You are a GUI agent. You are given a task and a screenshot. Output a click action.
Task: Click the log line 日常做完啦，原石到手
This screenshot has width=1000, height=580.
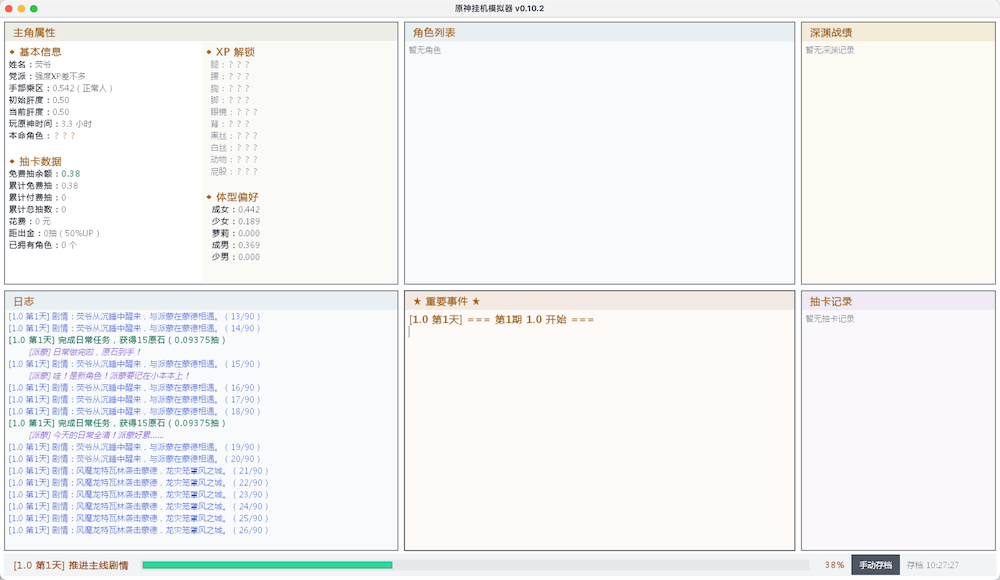tap(85, 352)
